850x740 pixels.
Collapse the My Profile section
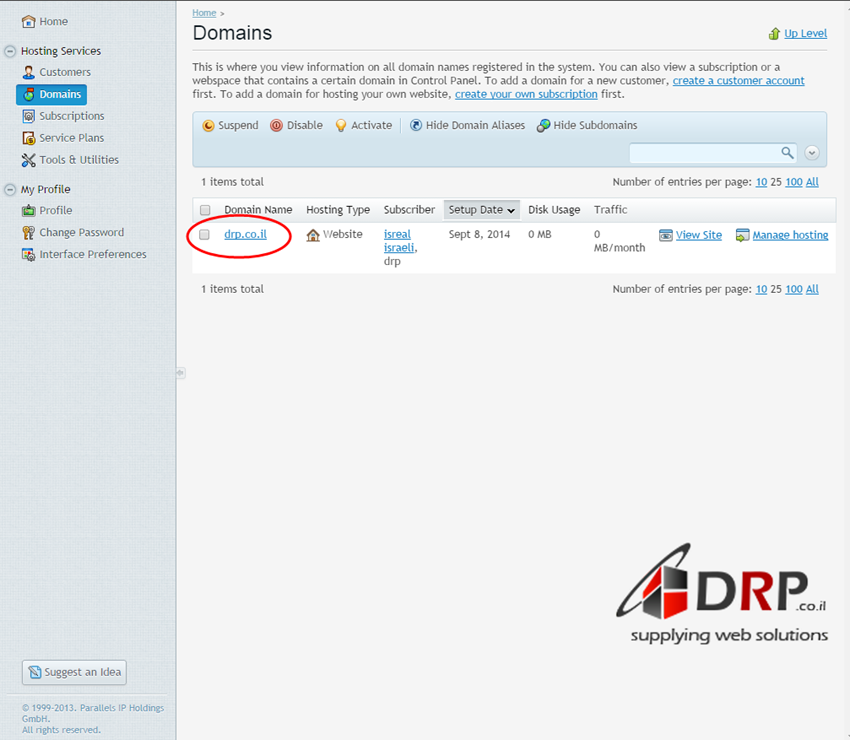10,189
